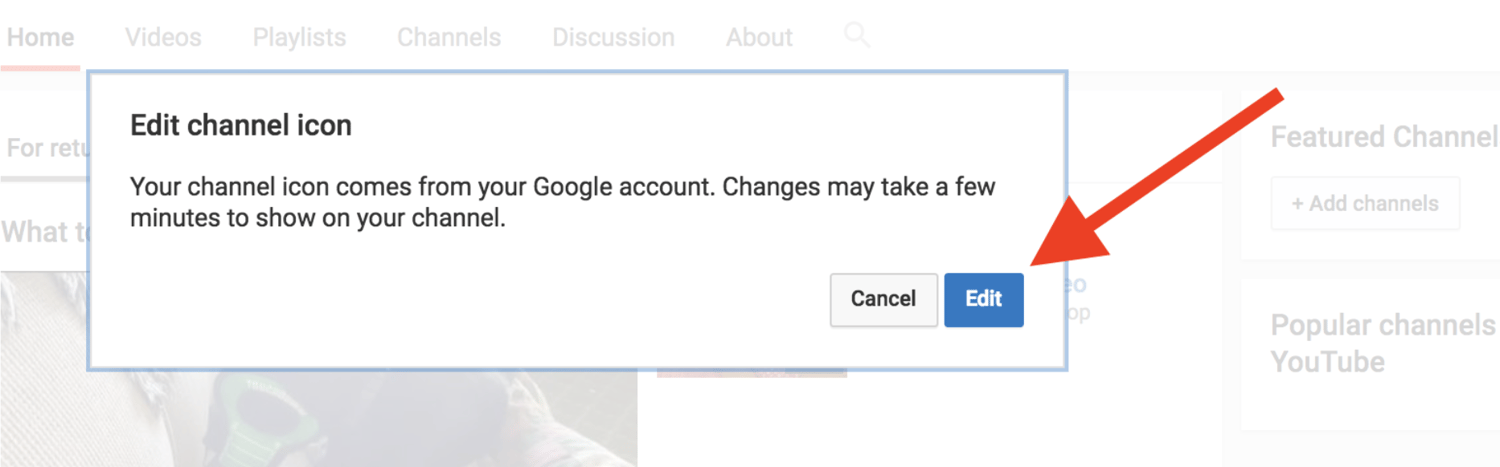Viewport: 1500px width, 467px height.
Task: Confirm with the blue Edit button
Action: [983, 299]
